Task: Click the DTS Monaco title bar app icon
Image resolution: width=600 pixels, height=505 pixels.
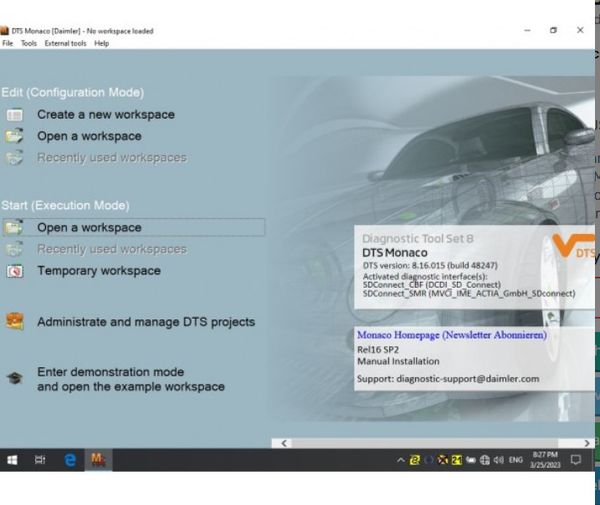Action: click(x=4, y=31)
